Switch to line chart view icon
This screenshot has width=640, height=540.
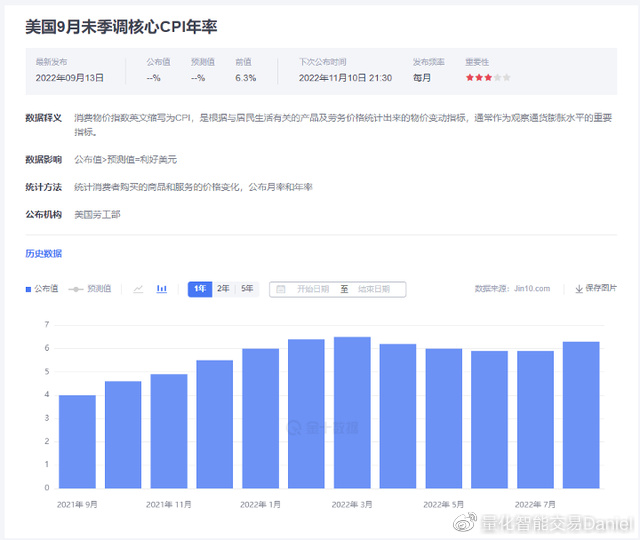pyautogui.click(x=138, y=289)
